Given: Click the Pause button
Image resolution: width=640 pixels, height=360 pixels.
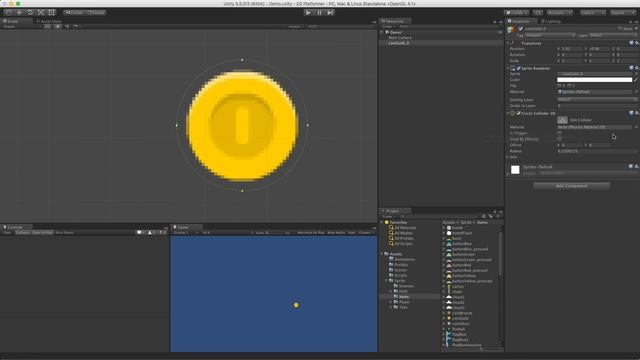Looking at the screenshot, I should coord(320,13).
